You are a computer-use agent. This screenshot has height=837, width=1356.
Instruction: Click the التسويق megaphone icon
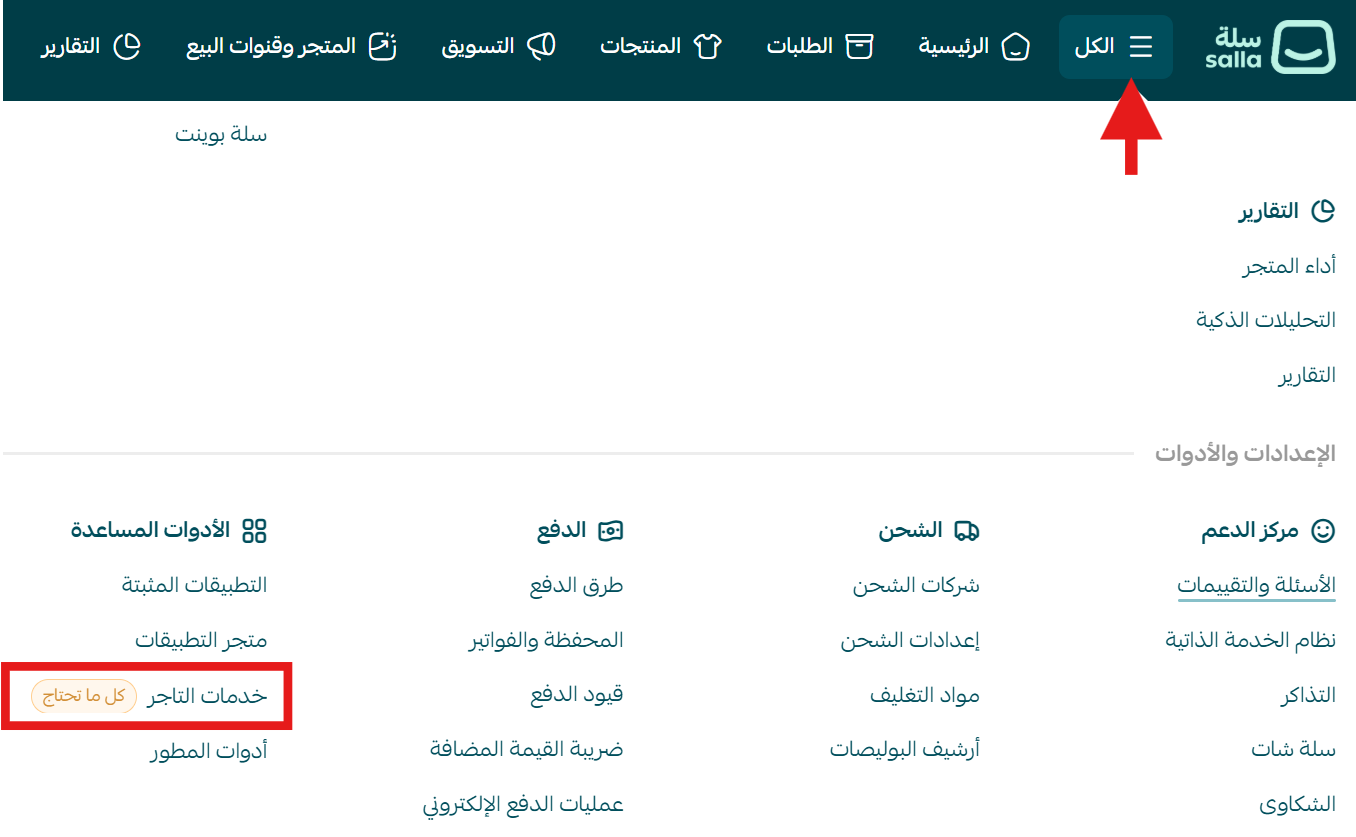tap(541, 47)
